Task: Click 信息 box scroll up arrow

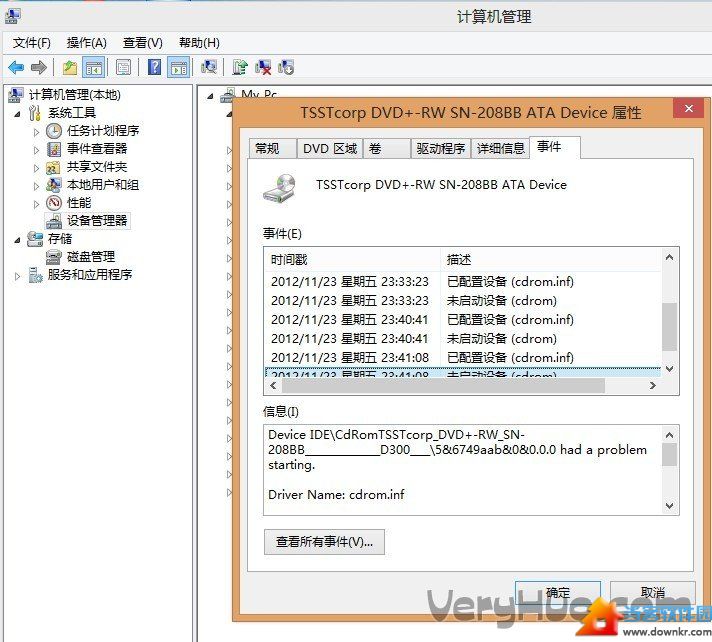Action: point(669,435)
